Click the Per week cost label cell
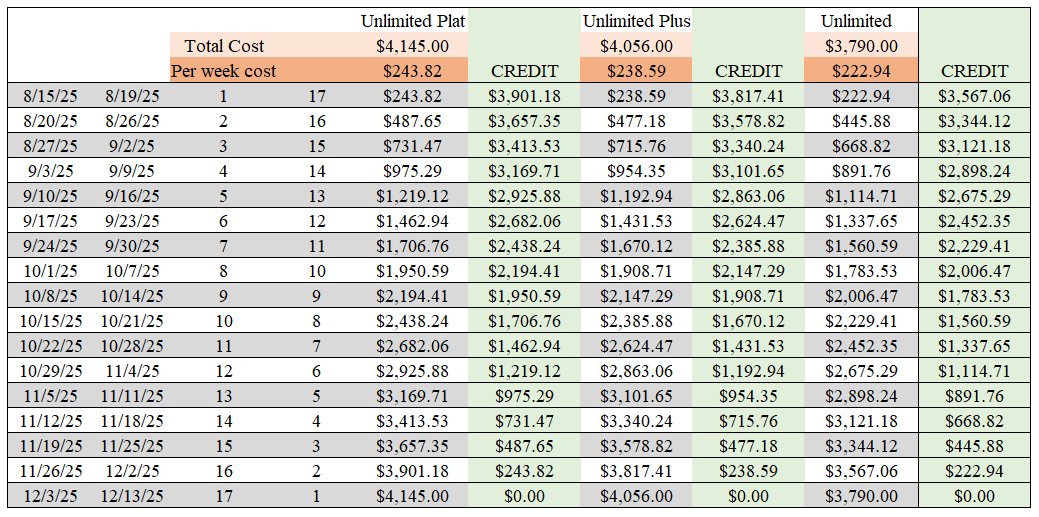This screenshot has width=1039, height=517. [x=224, y=70]
